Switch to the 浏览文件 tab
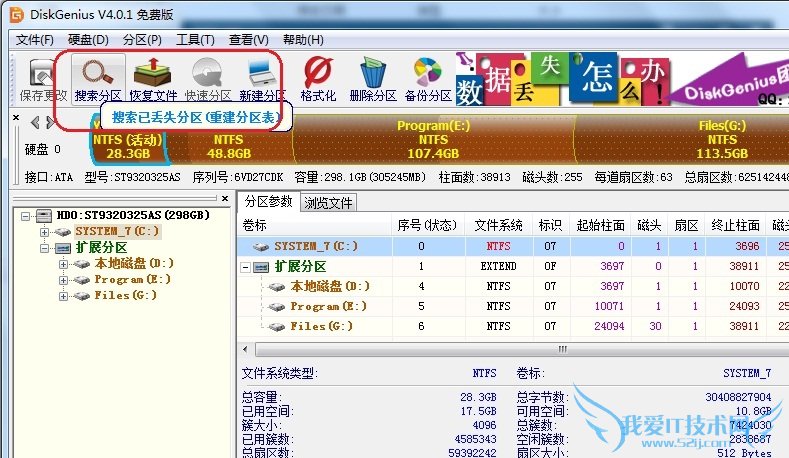Screen dimensions: 789x458 pos(328,203)
